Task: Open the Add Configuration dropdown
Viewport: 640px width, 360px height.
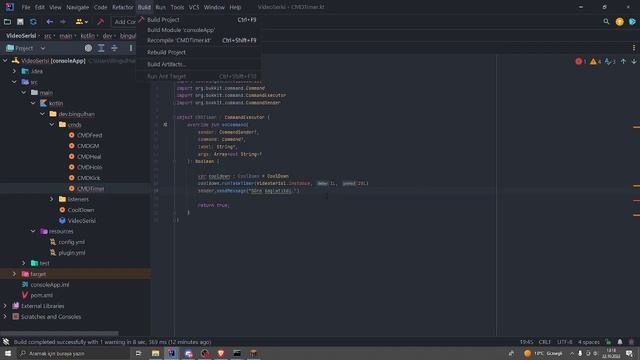Action: click(124, 22)
